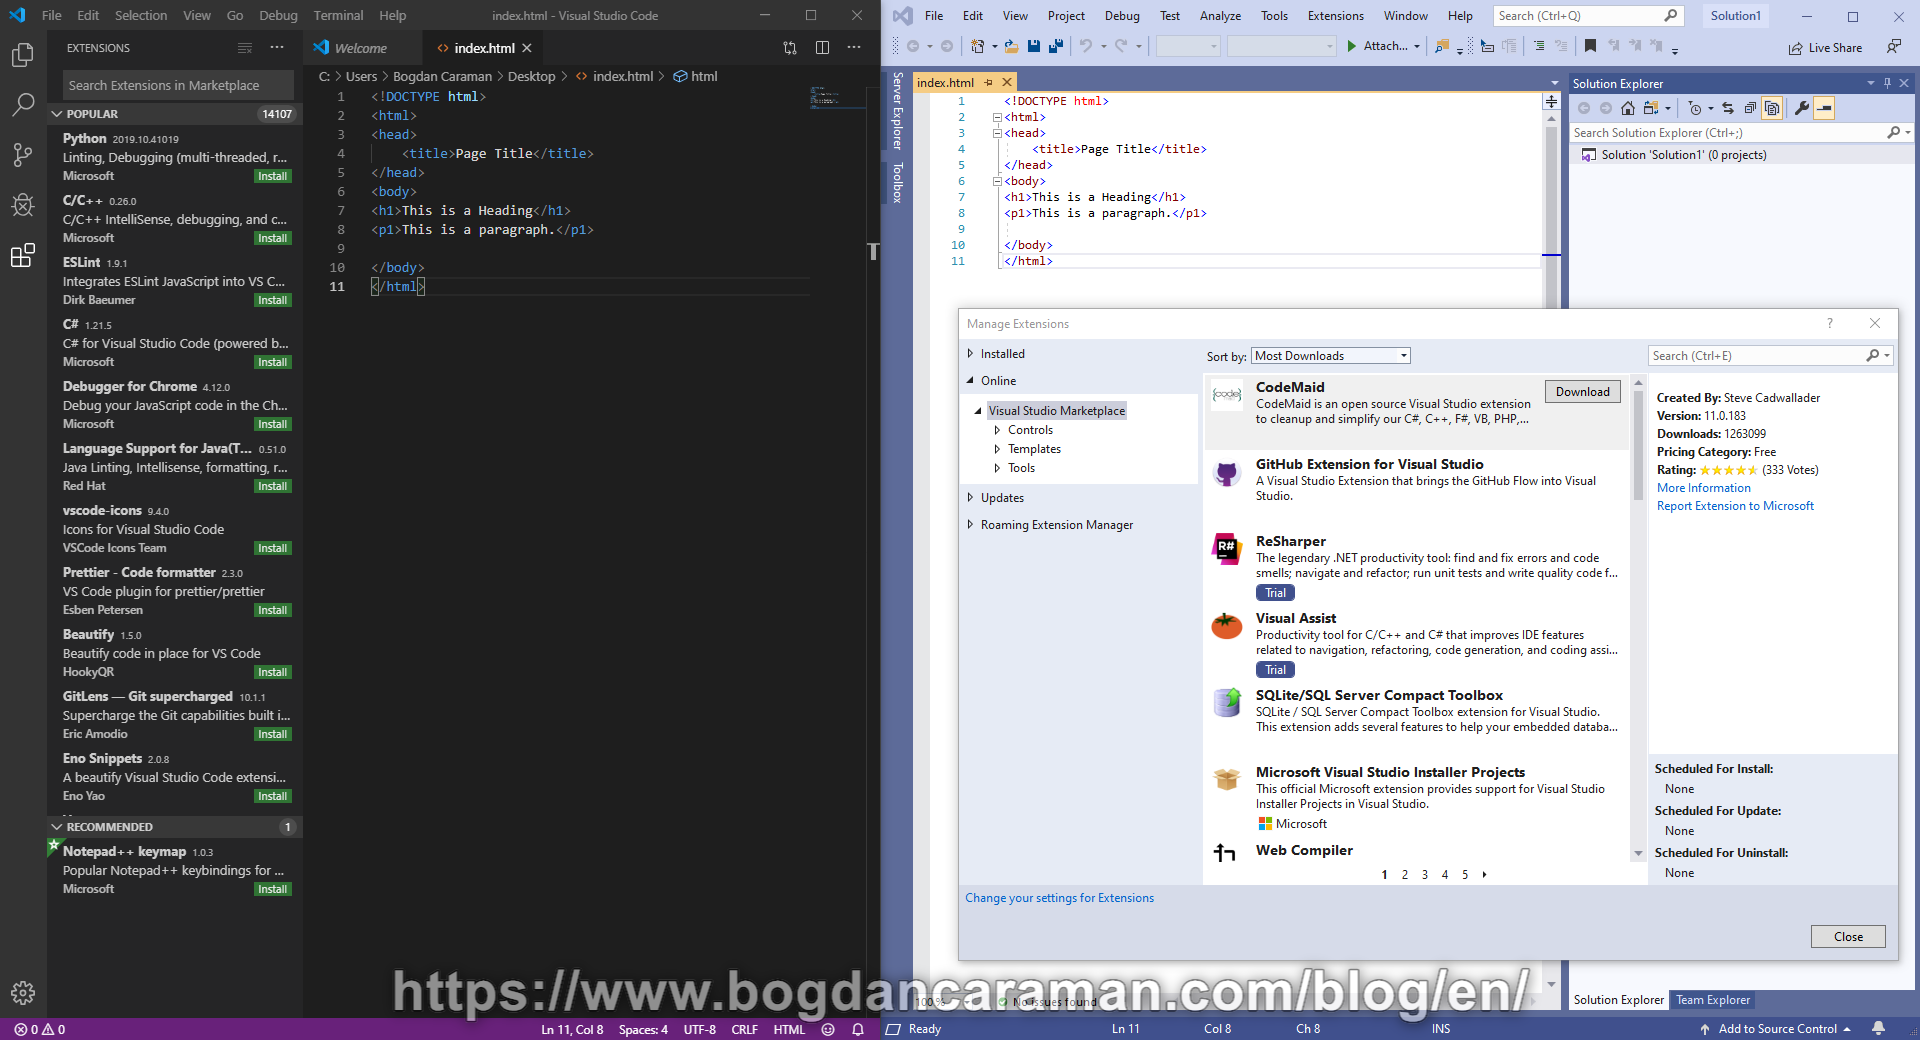Click the Find in Files toolbar icon

click(x=1442, y=46)
